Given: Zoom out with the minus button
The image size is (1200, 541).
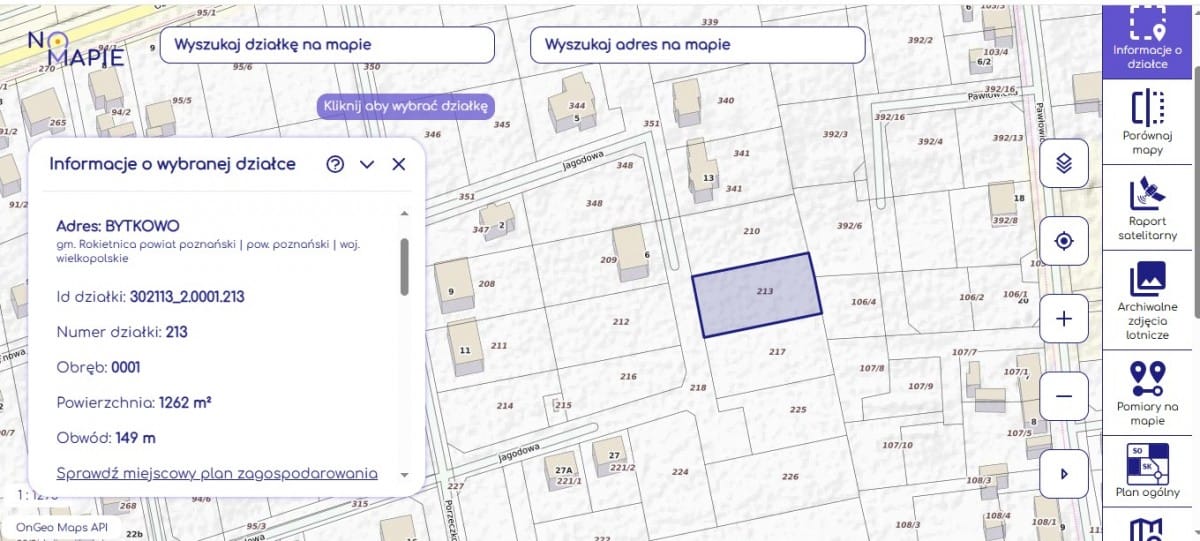Looking at the screenshot, I should click(x=1064, y=396).
